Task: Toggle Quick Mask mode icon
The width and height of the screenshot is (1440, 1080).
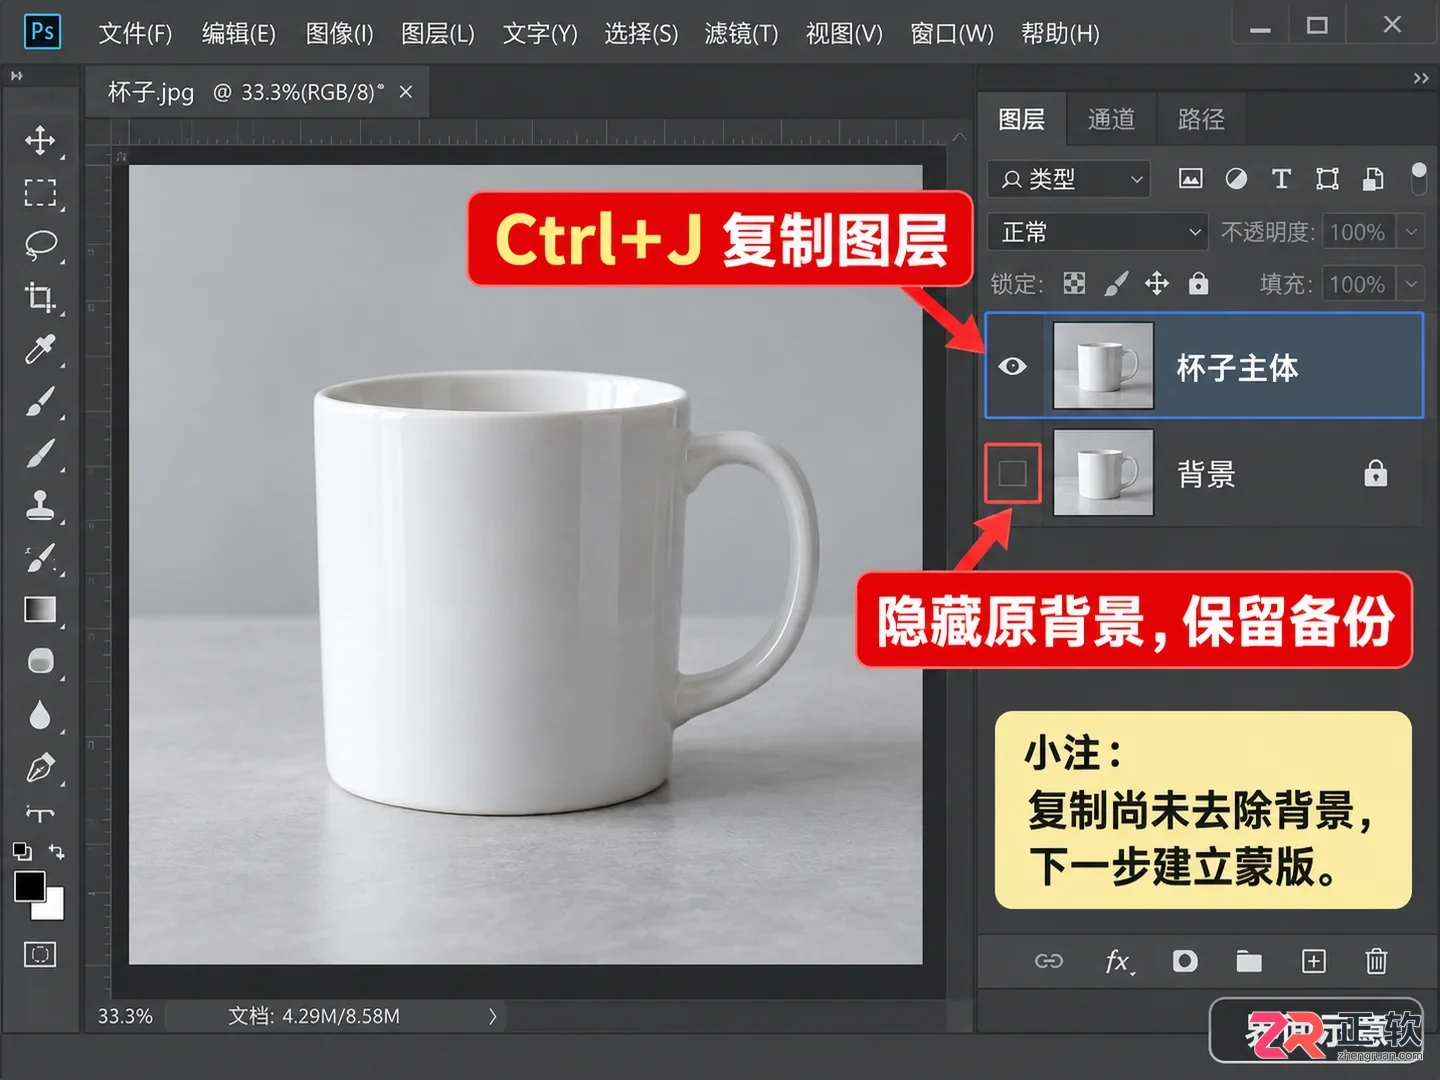Action: pos(40,954)
